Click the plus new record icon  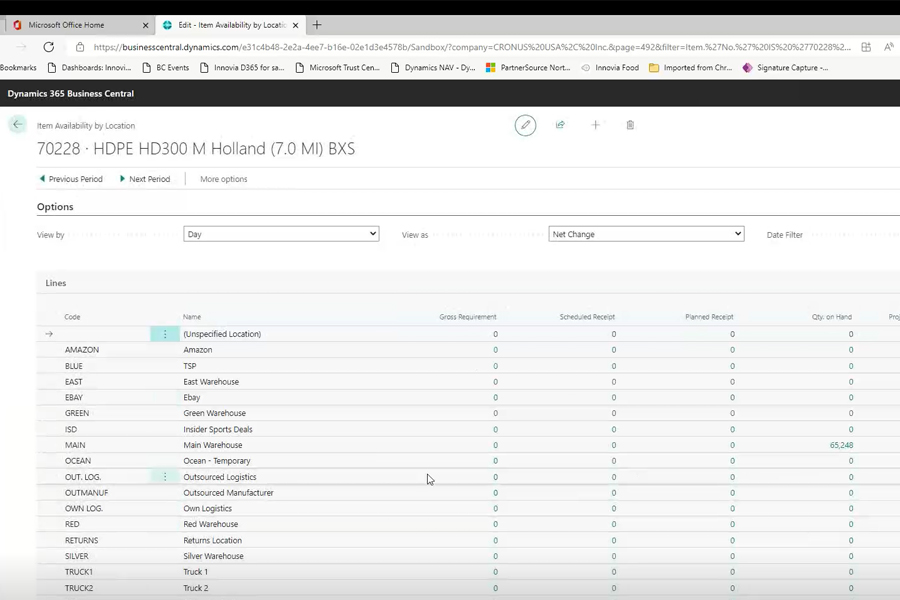(x=595, y=125)
